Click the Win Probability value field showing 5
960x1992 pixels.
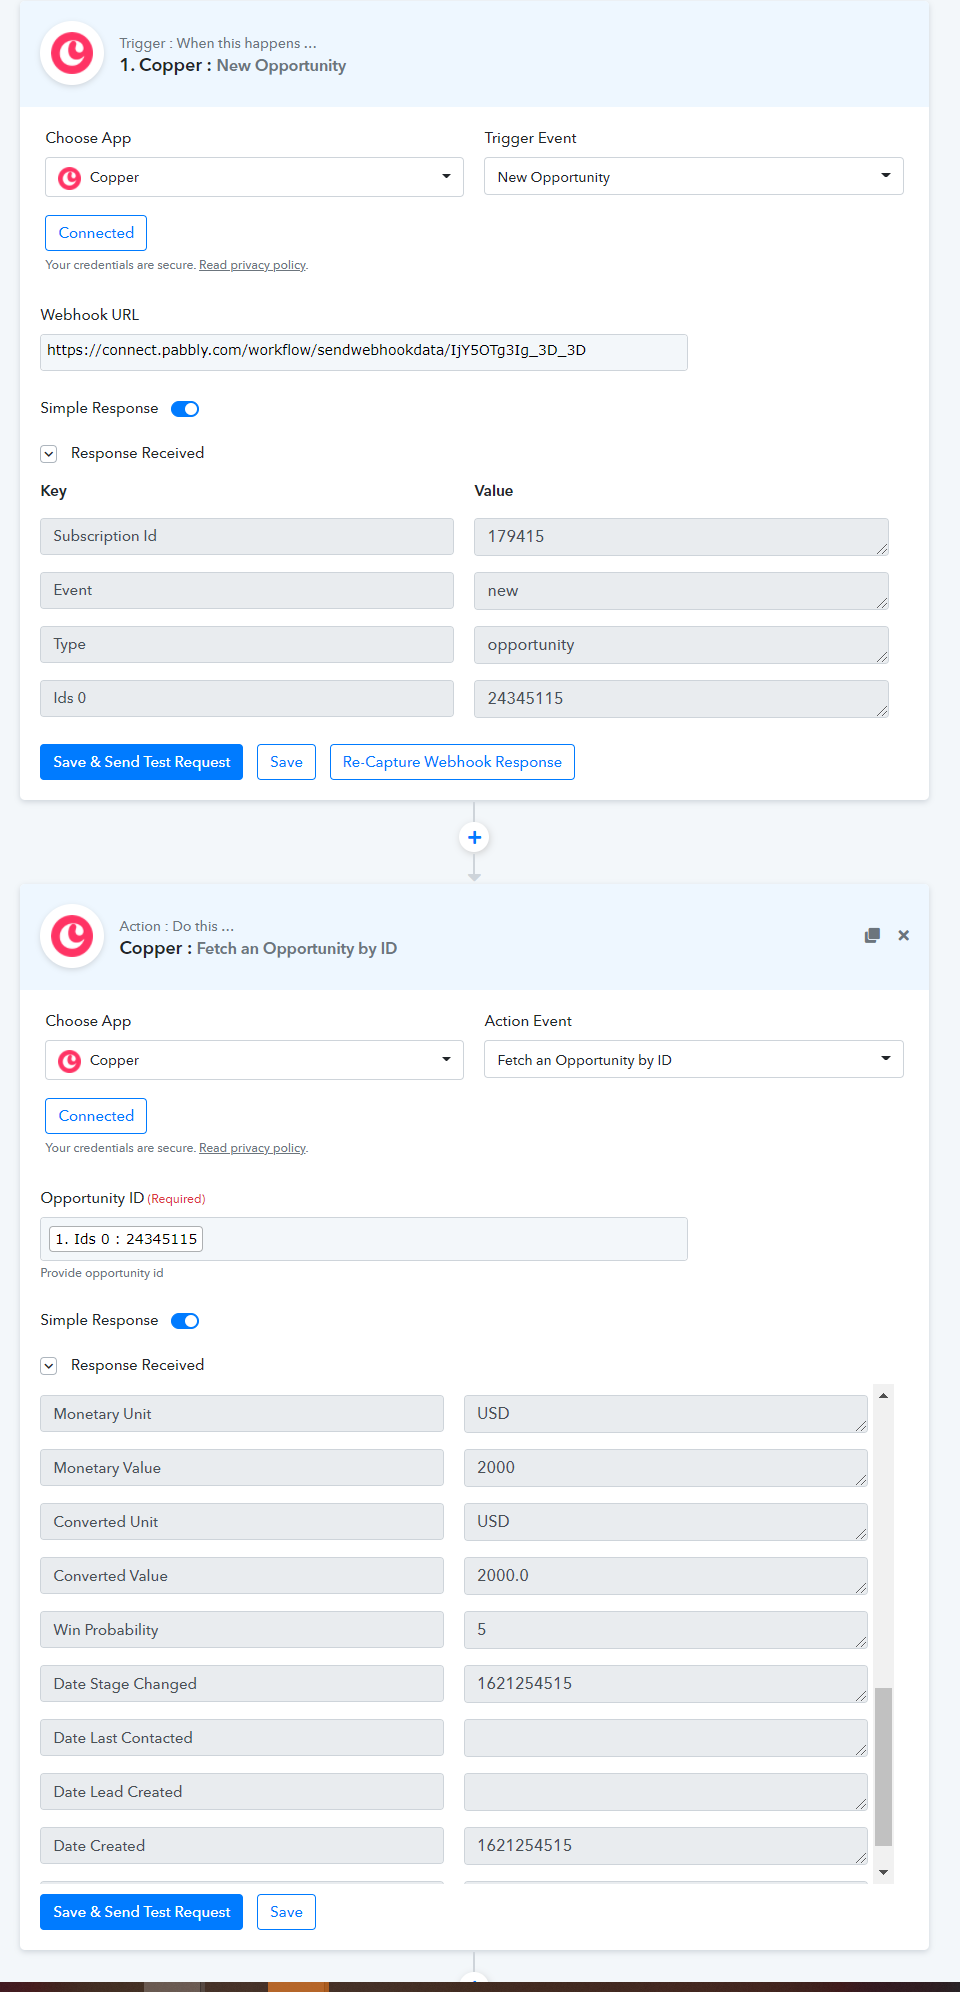coord(666,1630)
